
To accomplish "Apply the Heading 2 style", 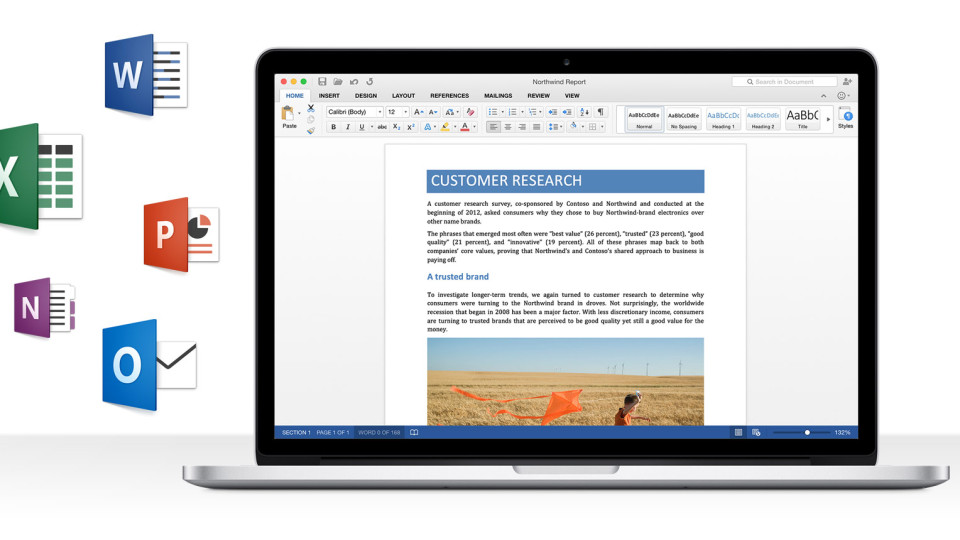I will click(x=763, y=119).
